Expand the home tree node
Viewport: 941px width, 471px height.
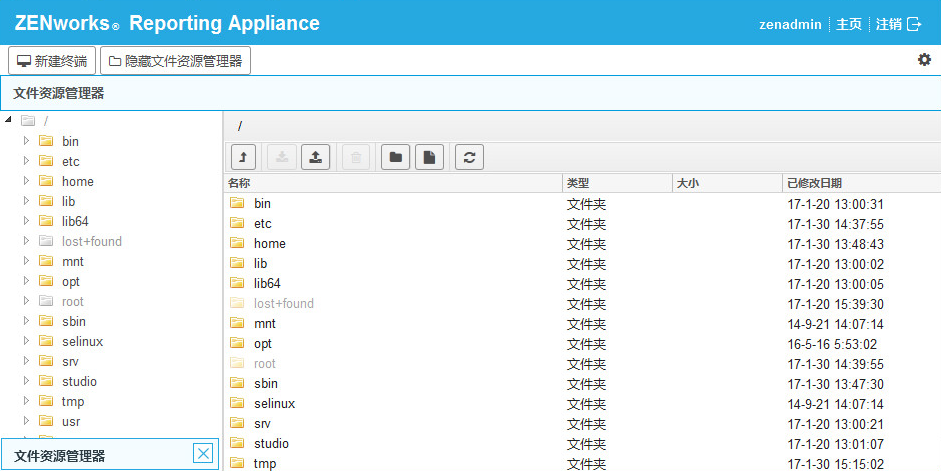click(27, 181)
